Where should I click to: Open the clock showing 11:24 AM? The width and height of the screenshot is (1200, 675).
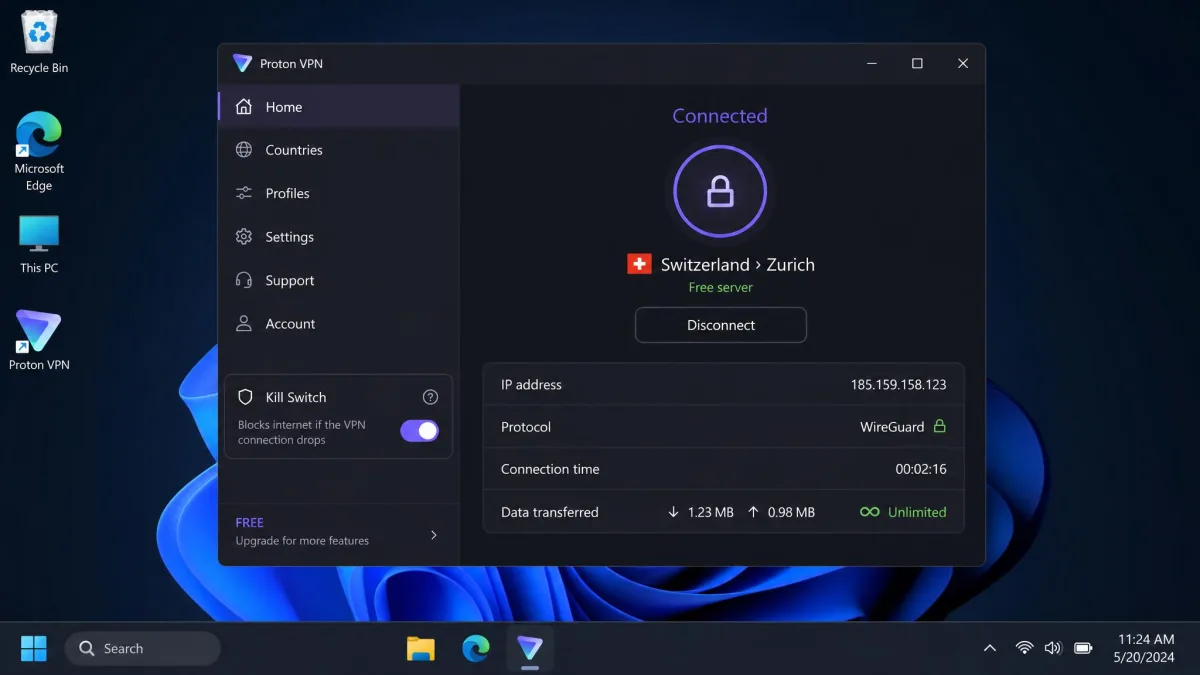[1145, 648]
